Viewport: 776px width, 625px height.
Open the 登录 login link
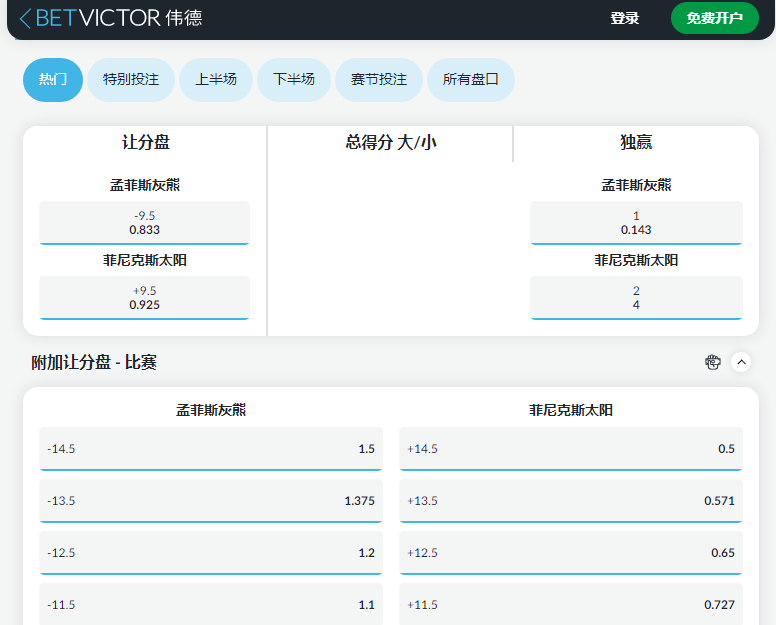(x=624, y=18)
